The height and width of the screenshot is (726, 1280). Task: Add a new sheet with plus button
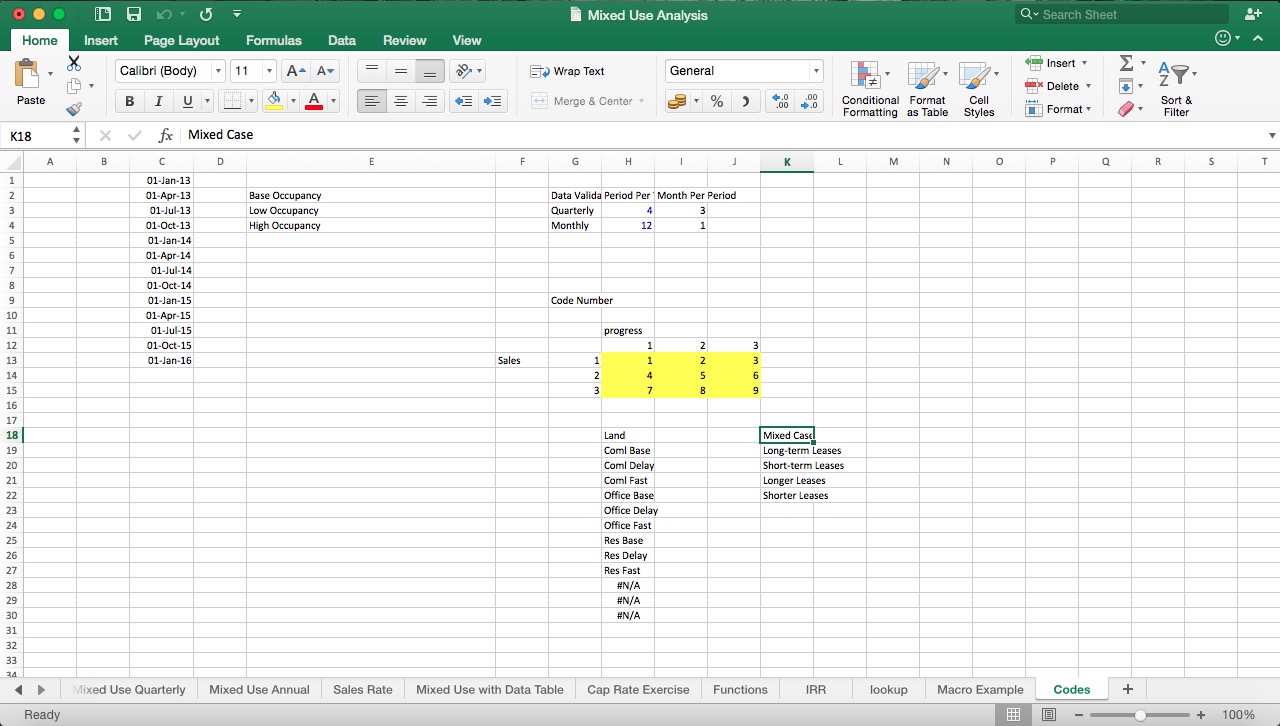click(1128, 689)
